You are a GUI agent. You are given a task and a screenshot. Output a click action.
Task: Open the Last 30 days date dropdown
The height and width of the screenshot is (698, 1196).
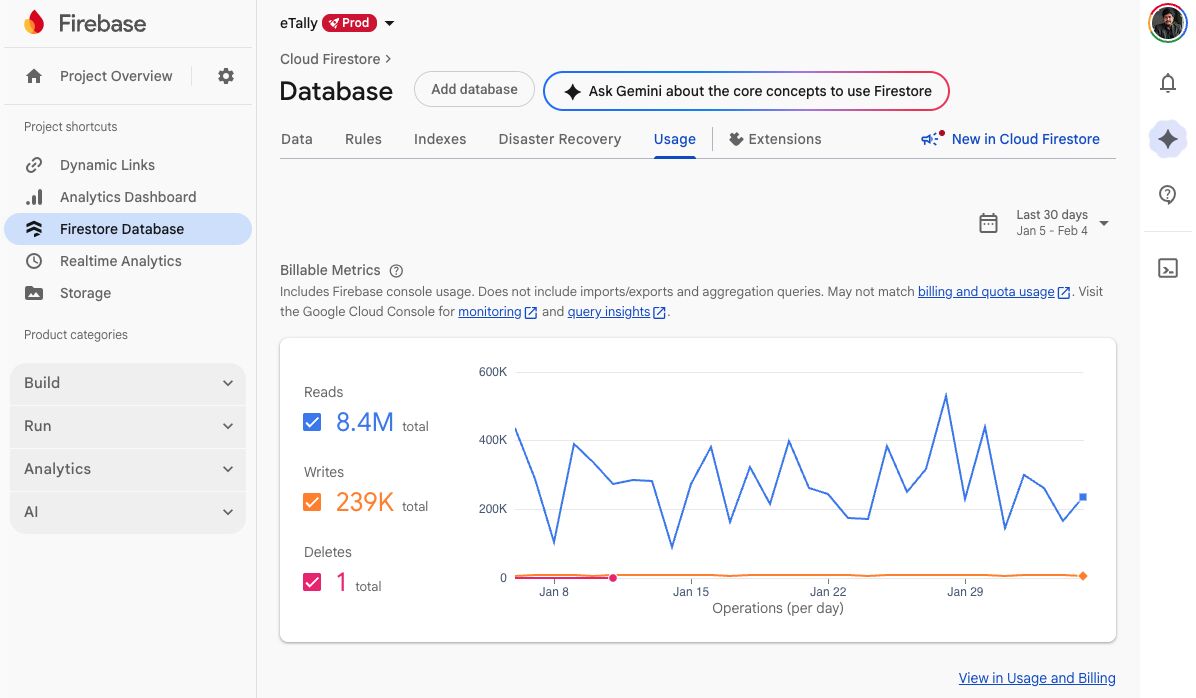[x=1044, y=223]
